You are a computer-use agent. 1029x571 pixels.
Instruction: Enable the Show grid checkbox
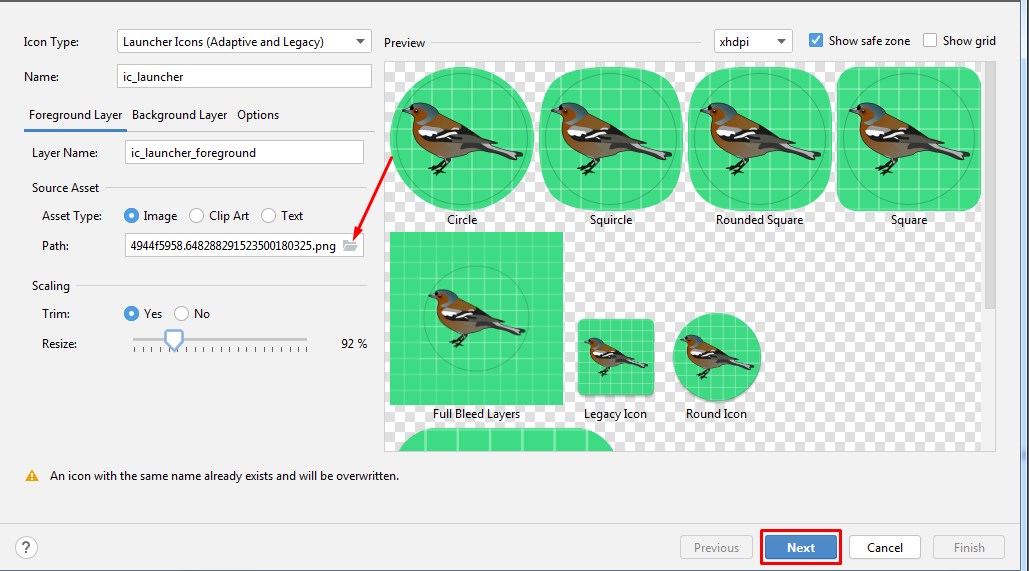930,41
